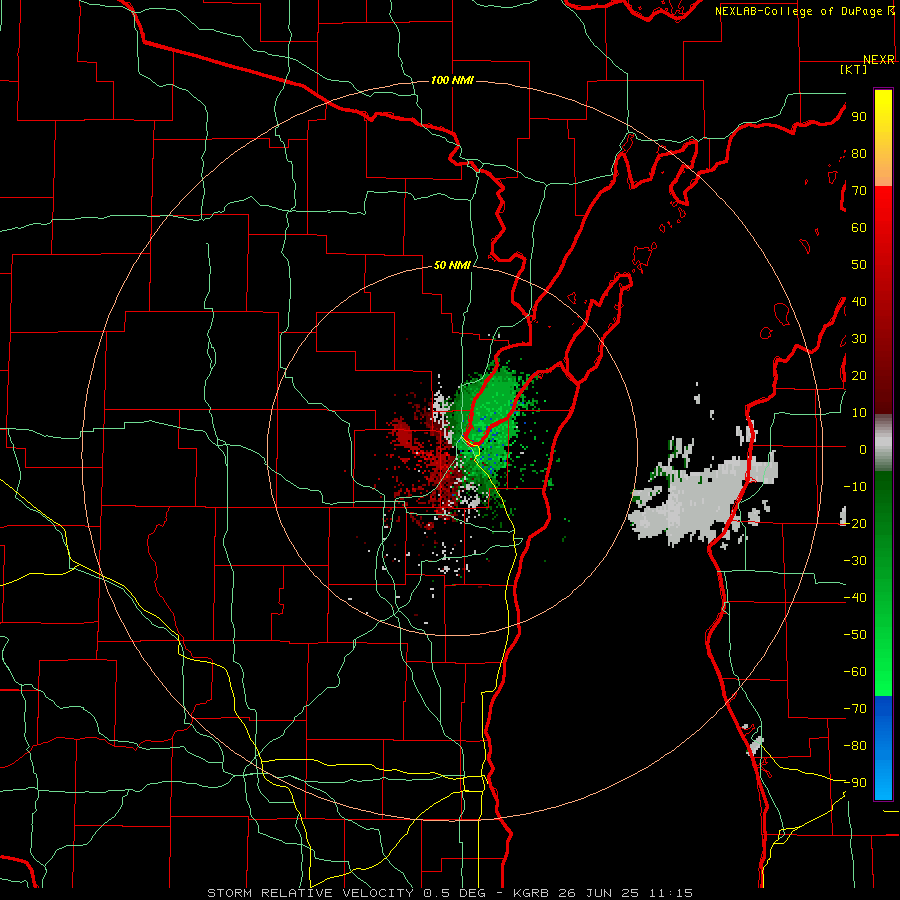The height and width of the screenshot is (900, 900).
Task: Click the [KT] units label
Action: [x=854, y=69]
